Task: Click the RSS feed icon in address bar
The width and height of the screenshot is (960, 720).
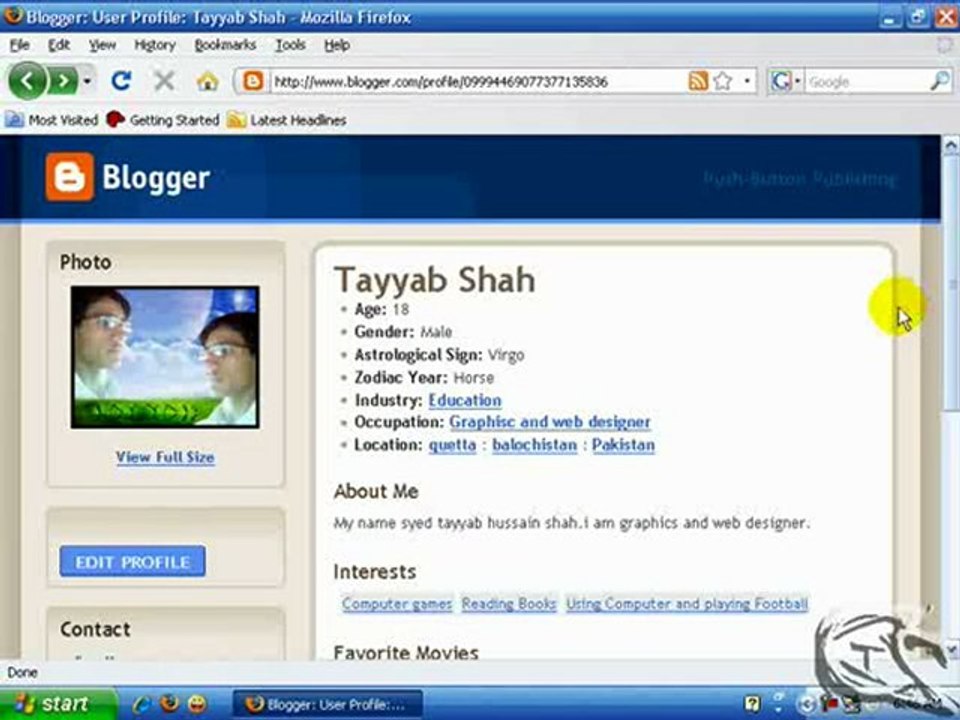Action: [x=698, y=81]
